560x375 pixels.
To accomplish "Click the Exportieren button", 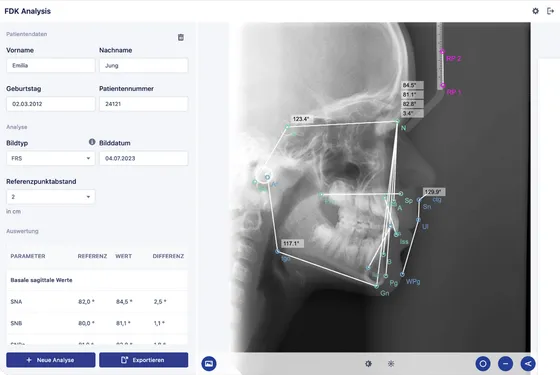I will coord(144,360).
